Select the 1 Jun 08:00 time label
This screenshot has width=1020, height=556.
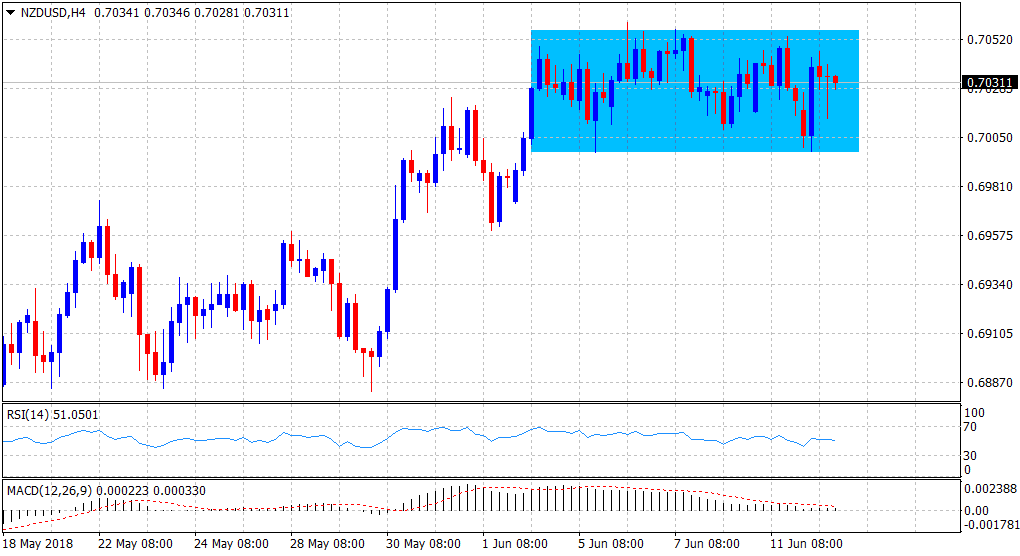pos(516,544)
